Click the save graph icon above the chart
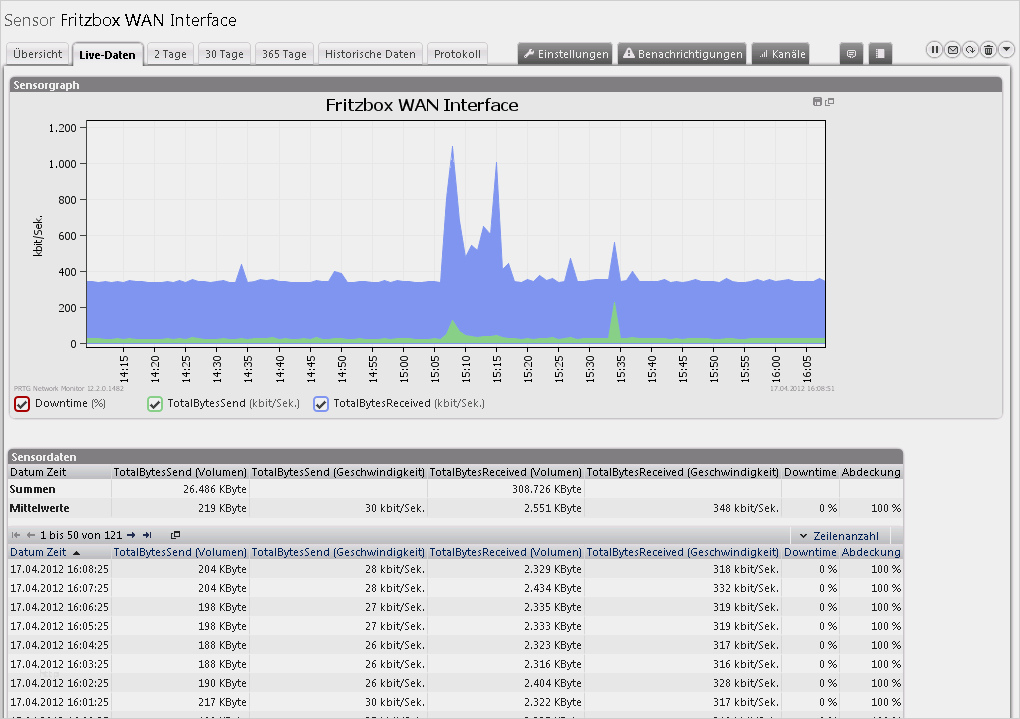Screen dimensions: 1020x719 coord(817,102)
